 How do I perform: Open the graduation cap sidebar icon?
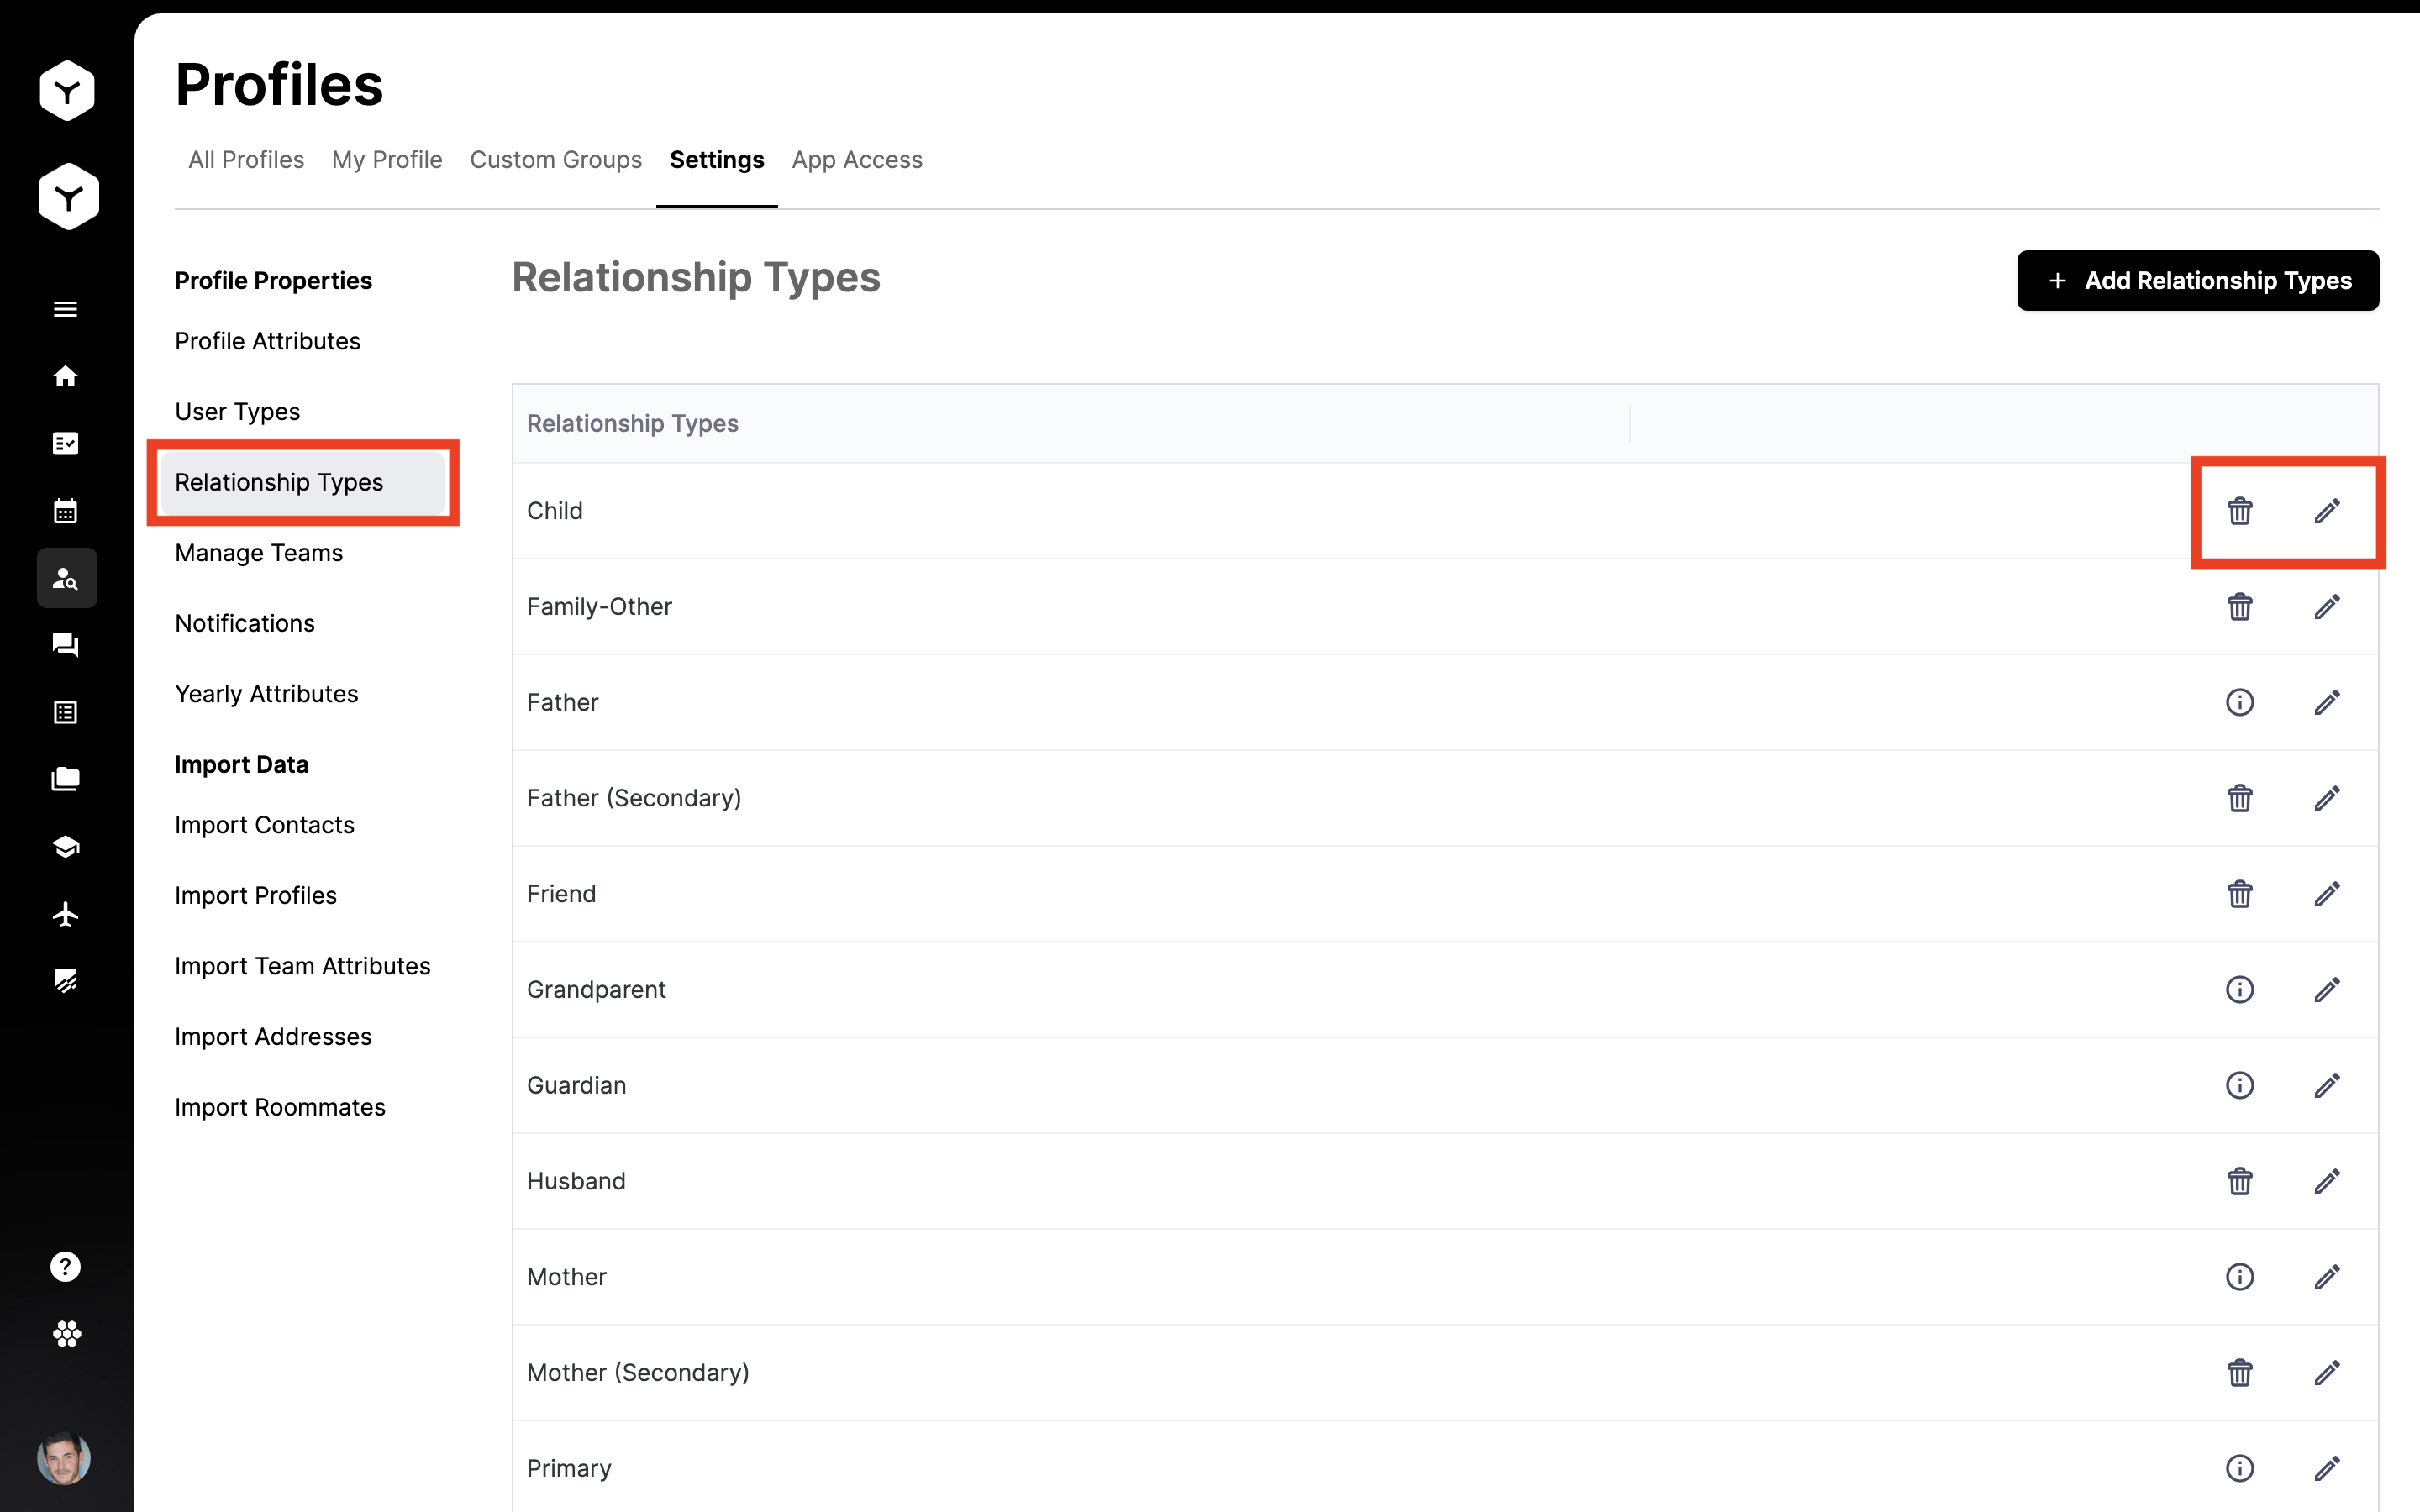pos(66,847)
